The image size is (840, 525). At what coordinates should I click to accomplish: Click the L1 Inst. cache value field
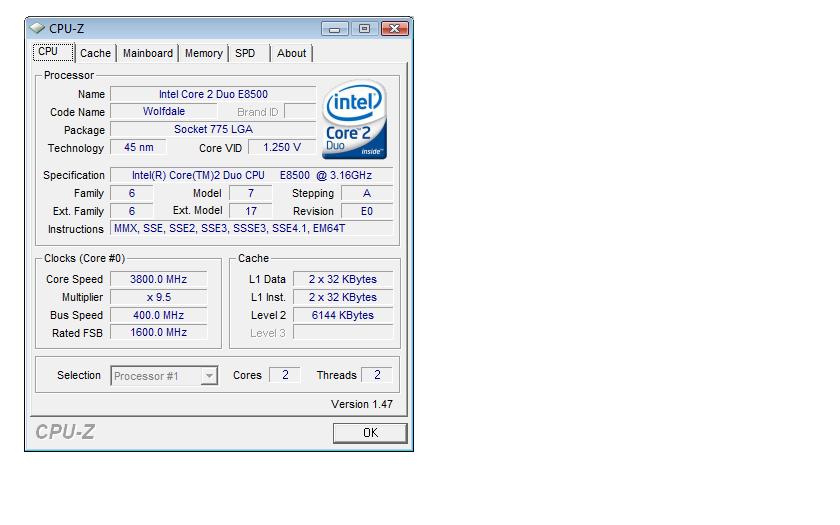coord(343,297)
